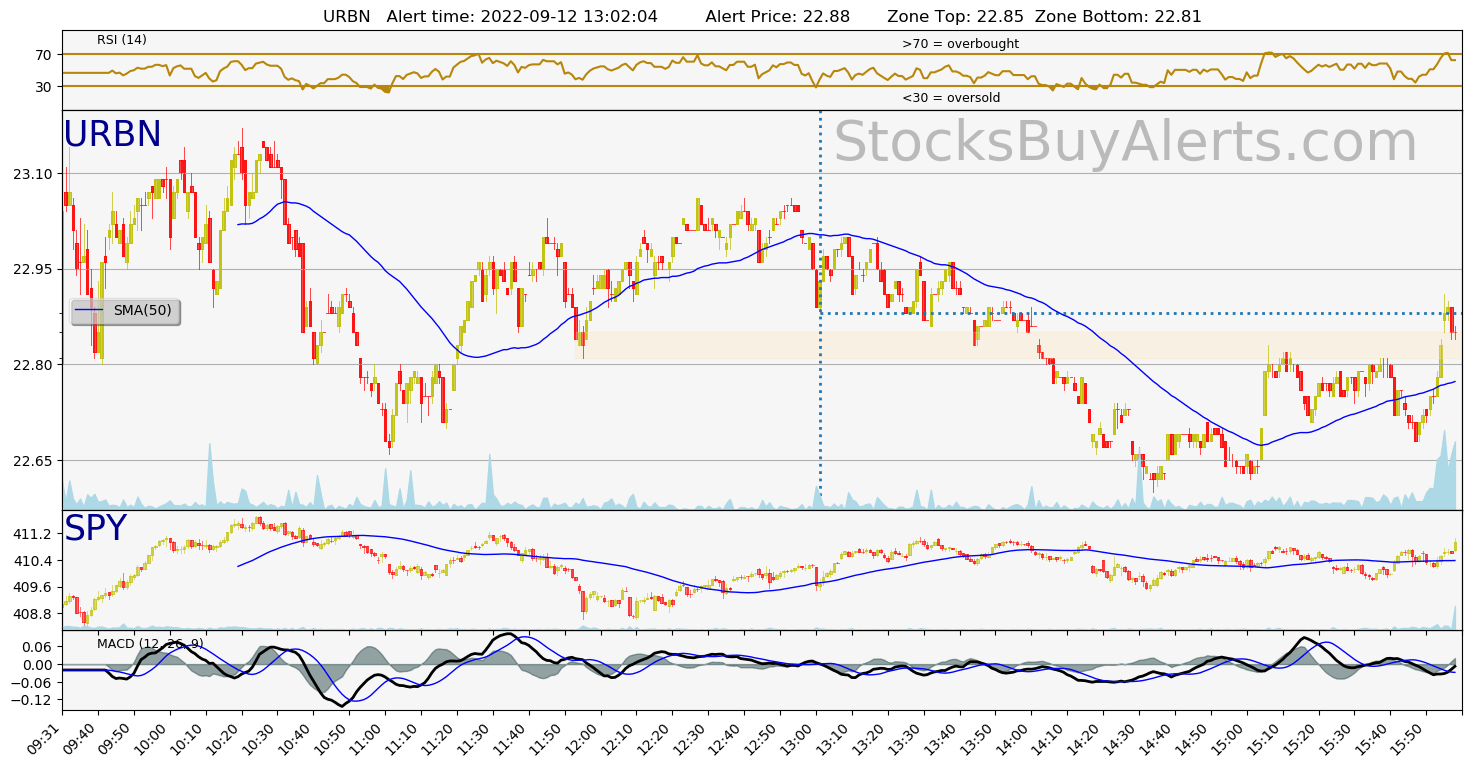Click the MACD (12, 26, 9) label
This screenshot has height=768, width=1476.
[x=150, y=643]
